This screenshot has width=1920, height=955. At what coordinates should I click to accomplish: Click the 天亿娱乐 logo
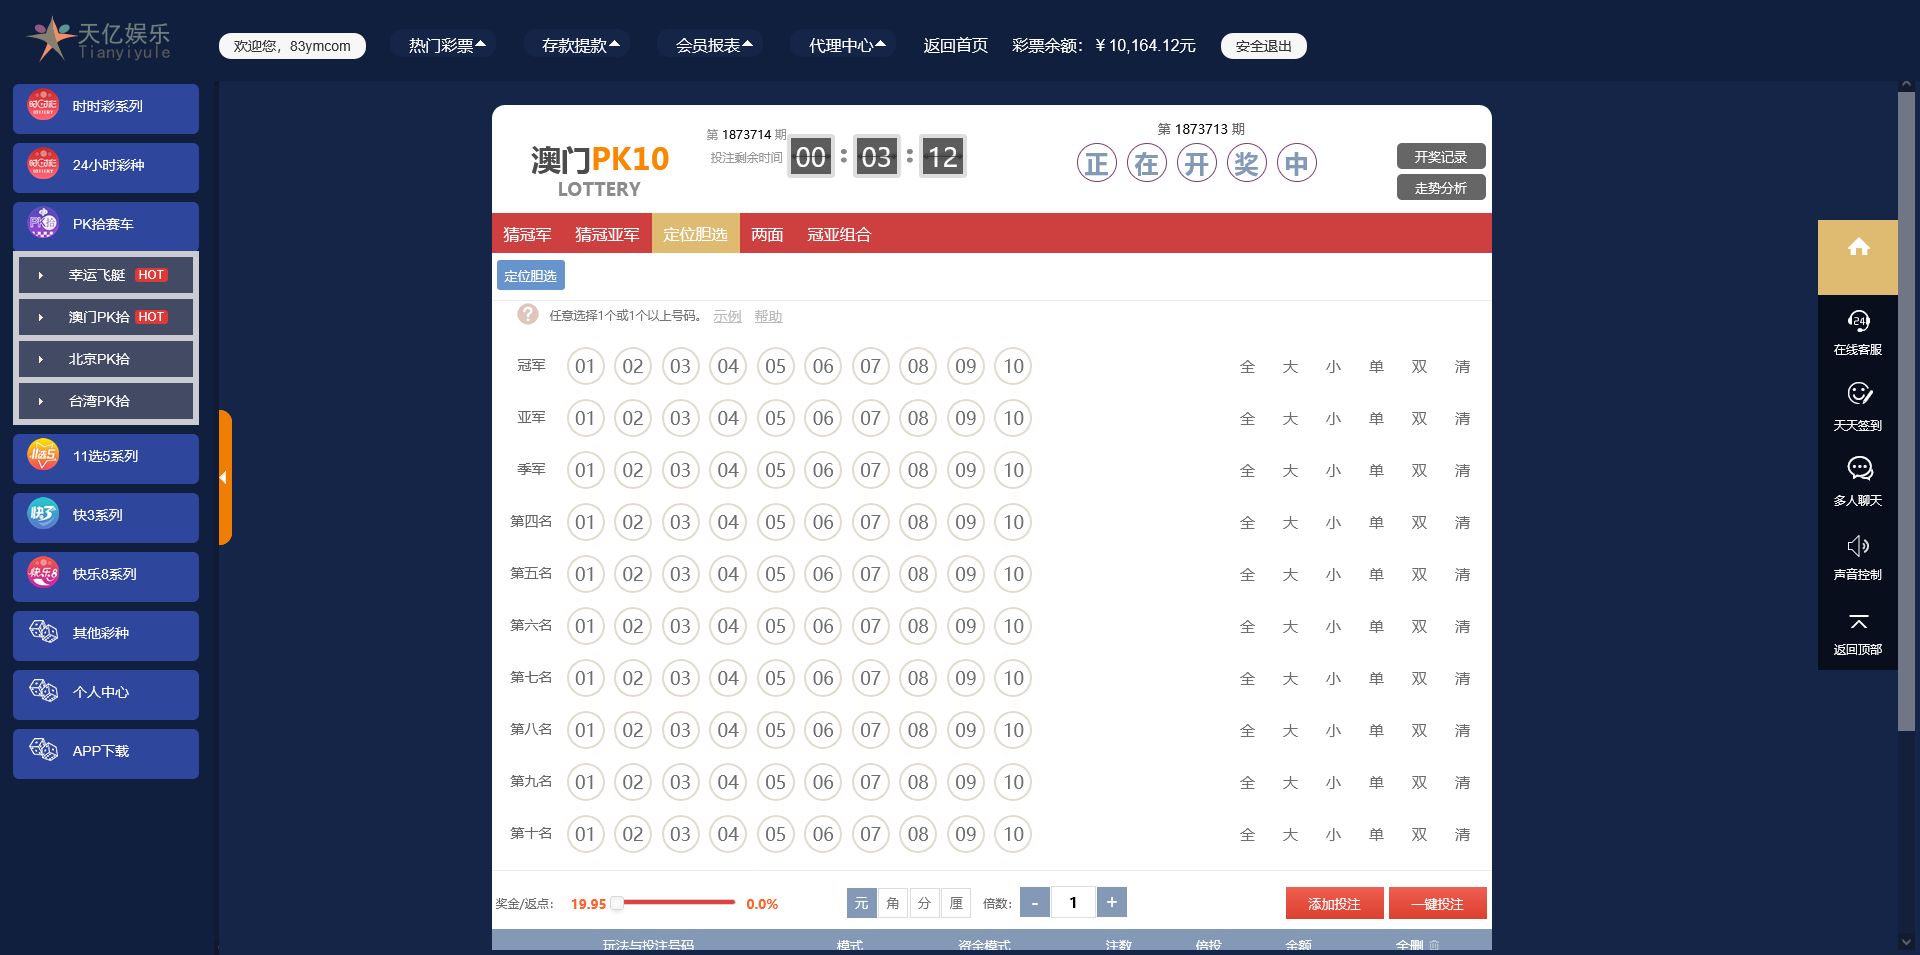coord(98,40)
